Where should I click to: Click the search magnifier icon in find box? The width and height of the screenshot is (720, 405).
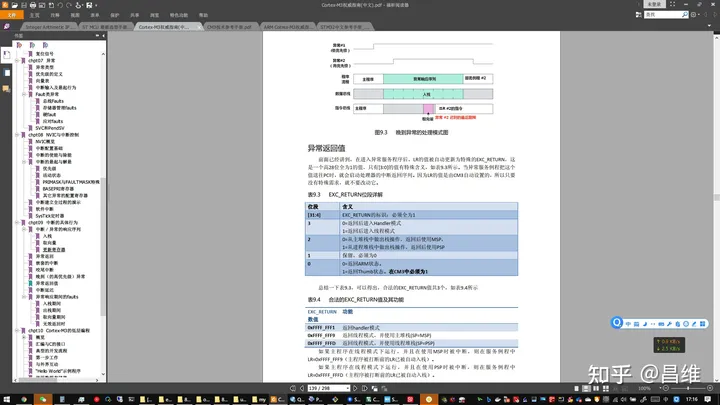pos(685,15)
